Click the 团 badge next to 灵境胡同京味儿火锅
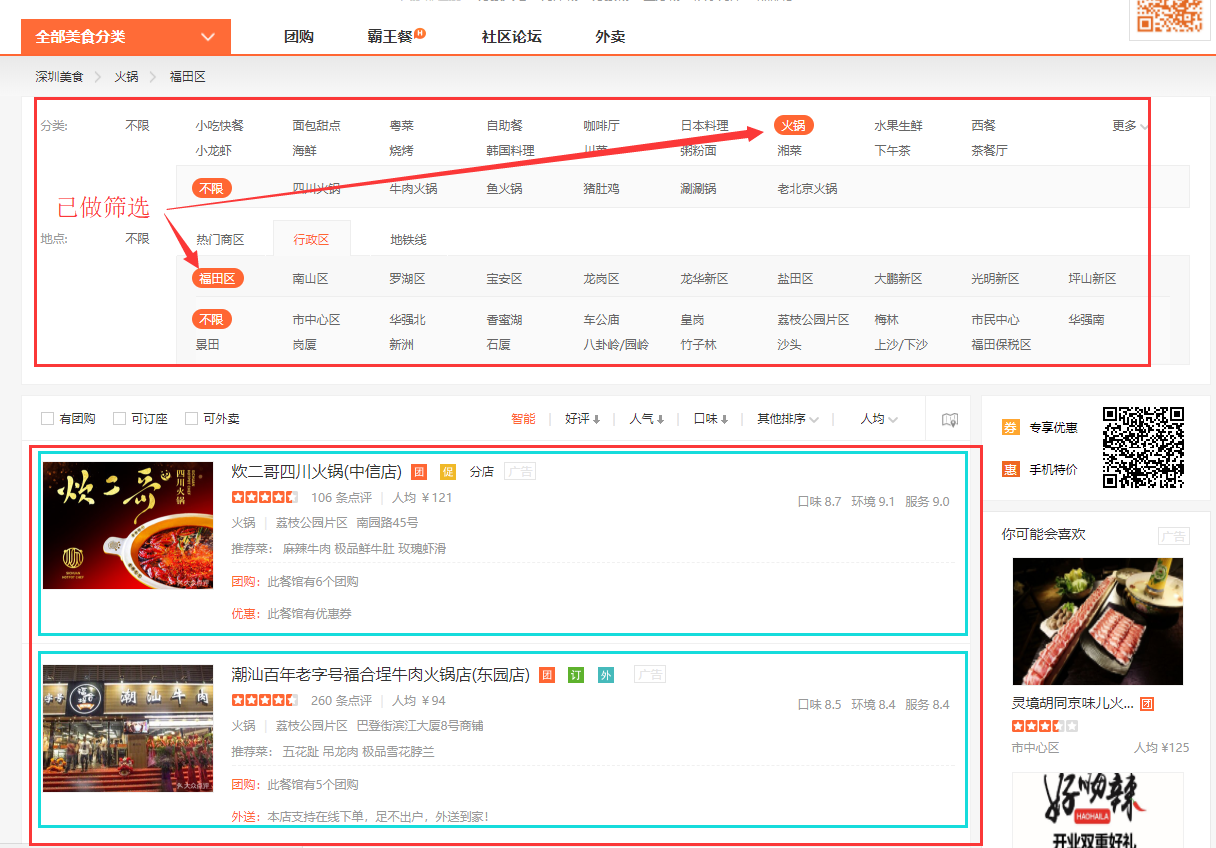 (1147, 704)
